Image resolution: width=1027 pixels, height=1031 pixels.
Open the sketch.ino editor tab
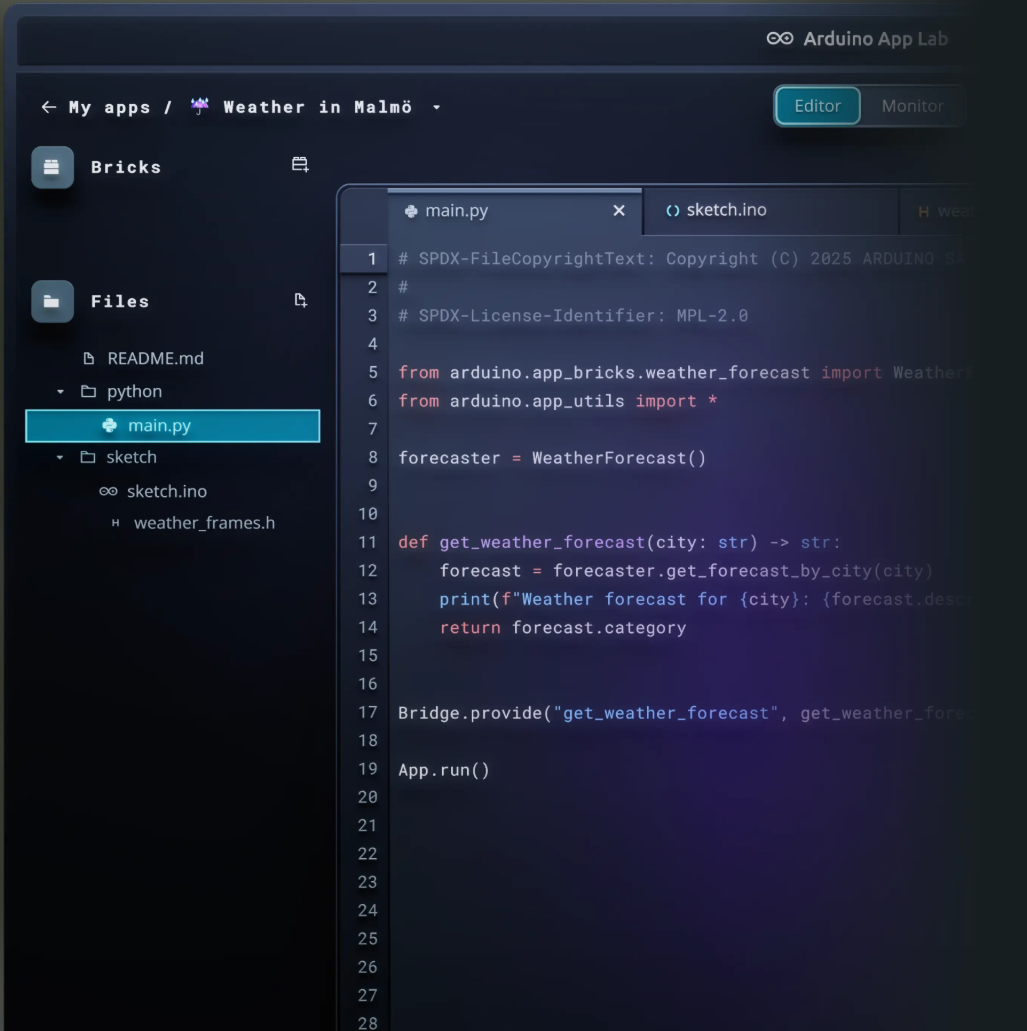tap(725, 210)
